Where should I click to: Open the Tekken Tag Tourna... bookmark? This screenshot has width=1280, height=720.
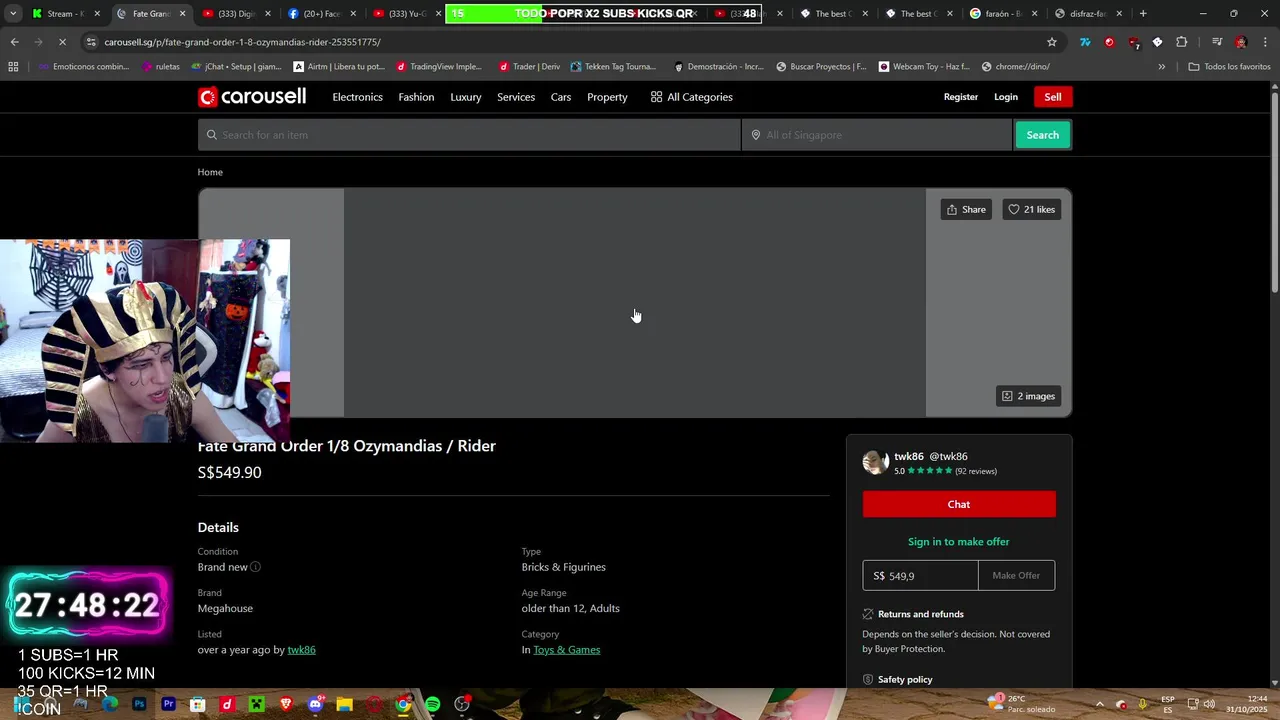[x=613, y=67]
